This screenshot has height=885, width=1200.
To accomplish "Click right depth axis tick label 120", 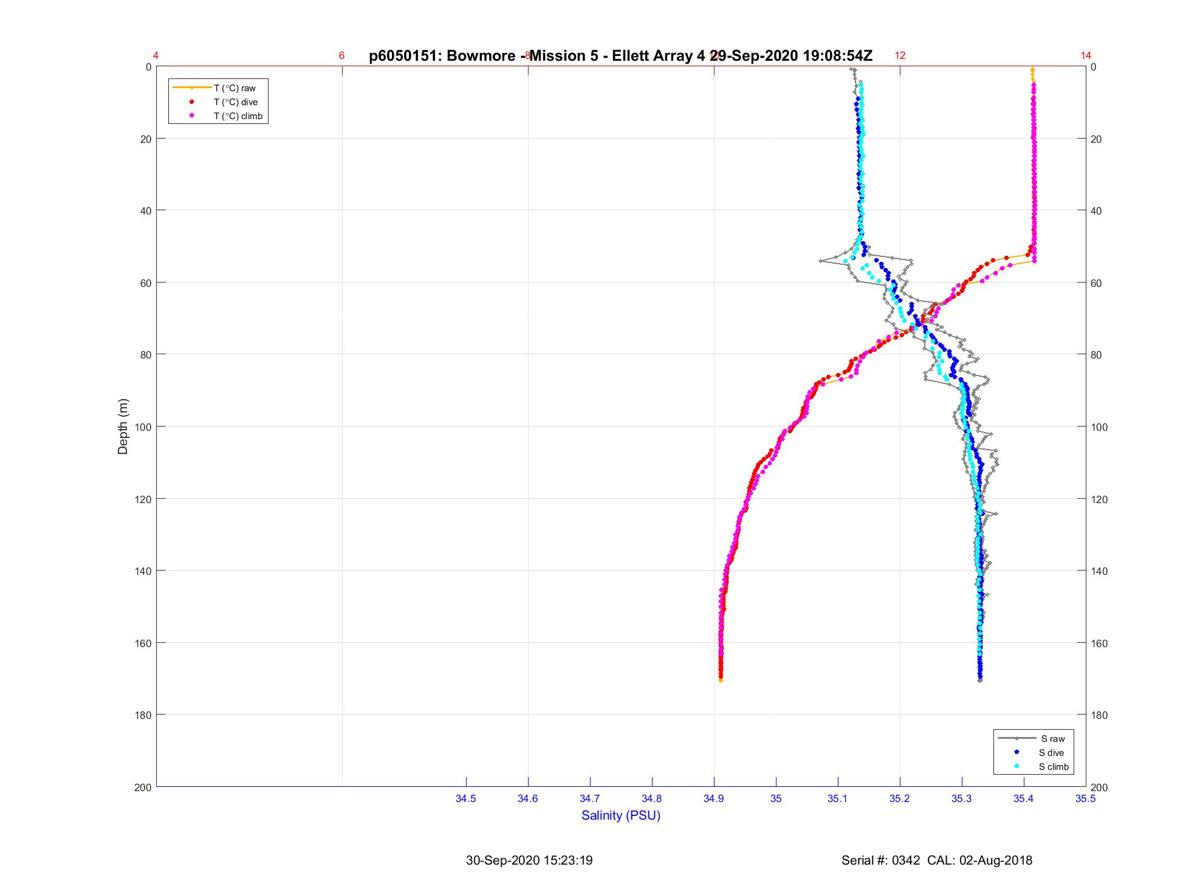I will (x=1101, y=499).
